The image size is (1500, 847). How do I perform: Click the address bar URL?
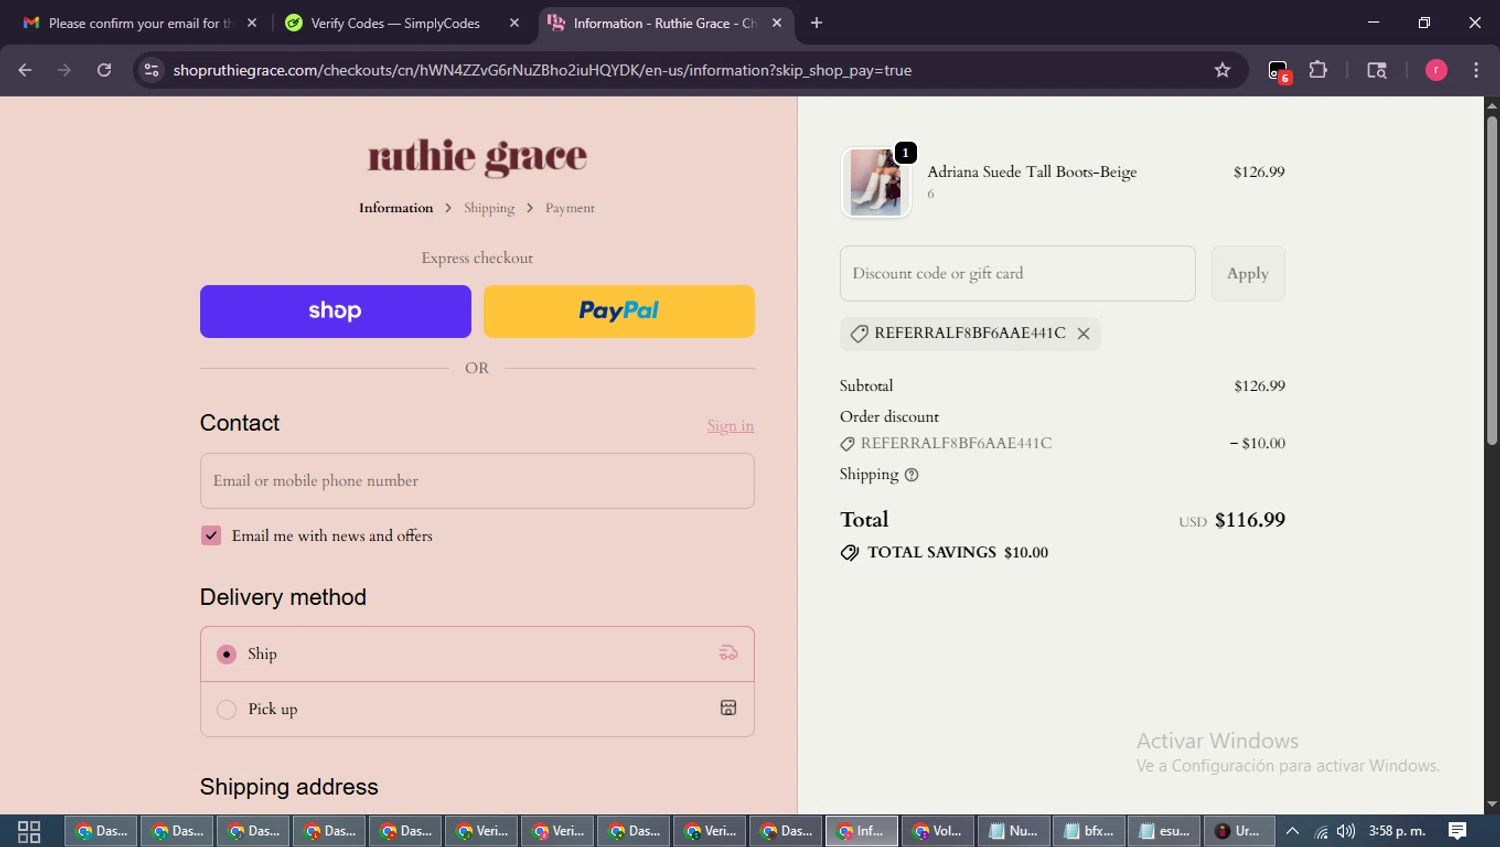(x=542, y=70)
